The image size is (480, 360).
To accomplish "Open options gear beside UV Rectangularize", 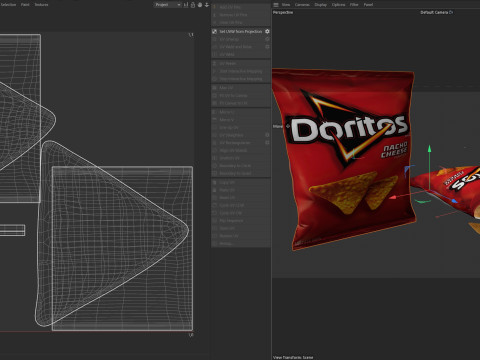I will tap(267, 143).
